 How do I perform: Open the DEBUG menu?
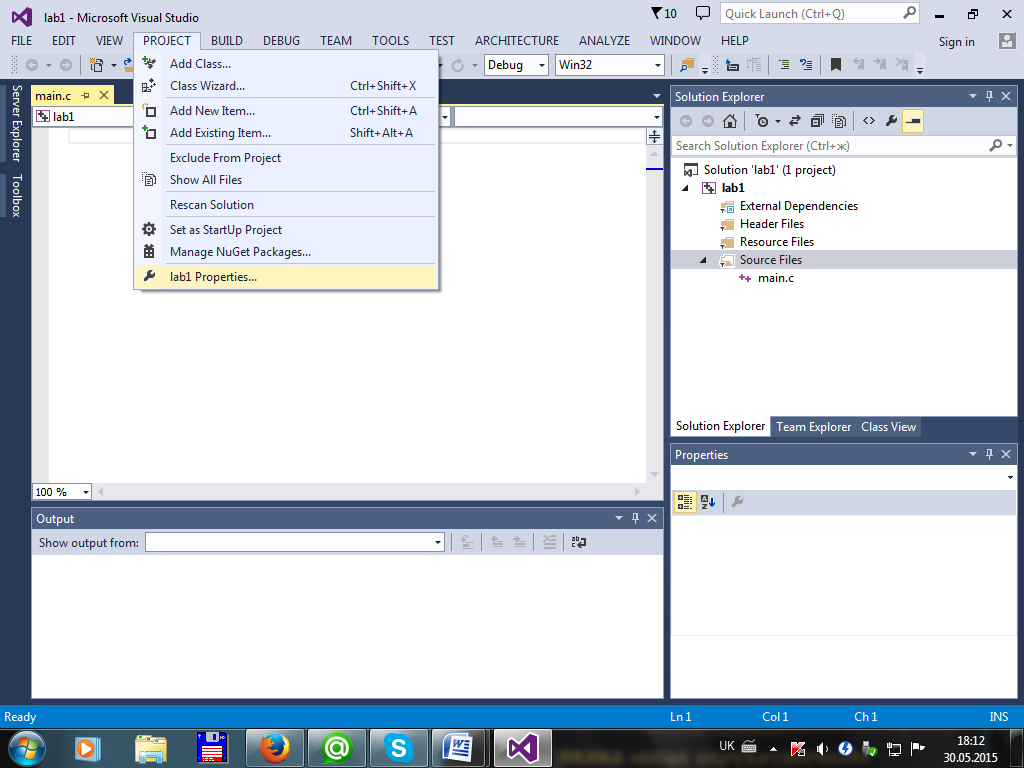tap(281, 40)
